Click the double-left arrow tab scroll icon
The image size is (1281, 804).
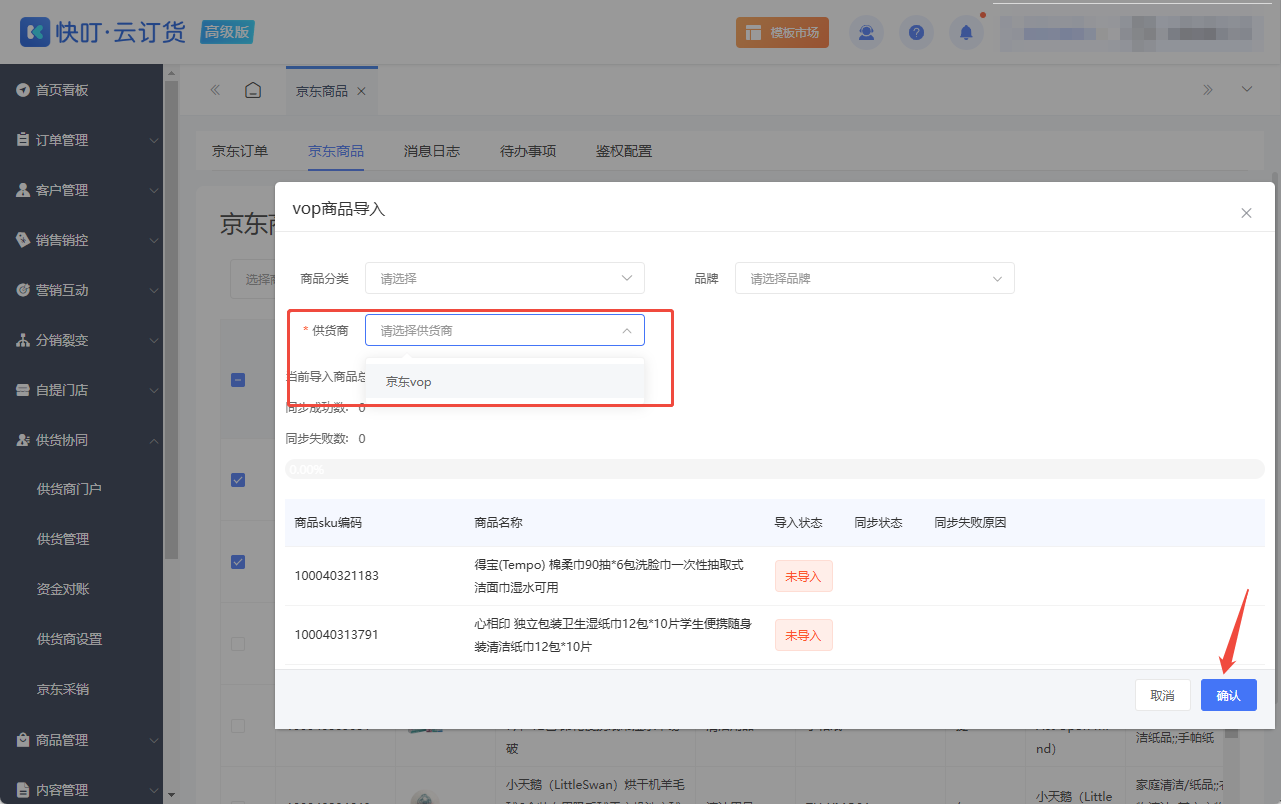point(215,90)
